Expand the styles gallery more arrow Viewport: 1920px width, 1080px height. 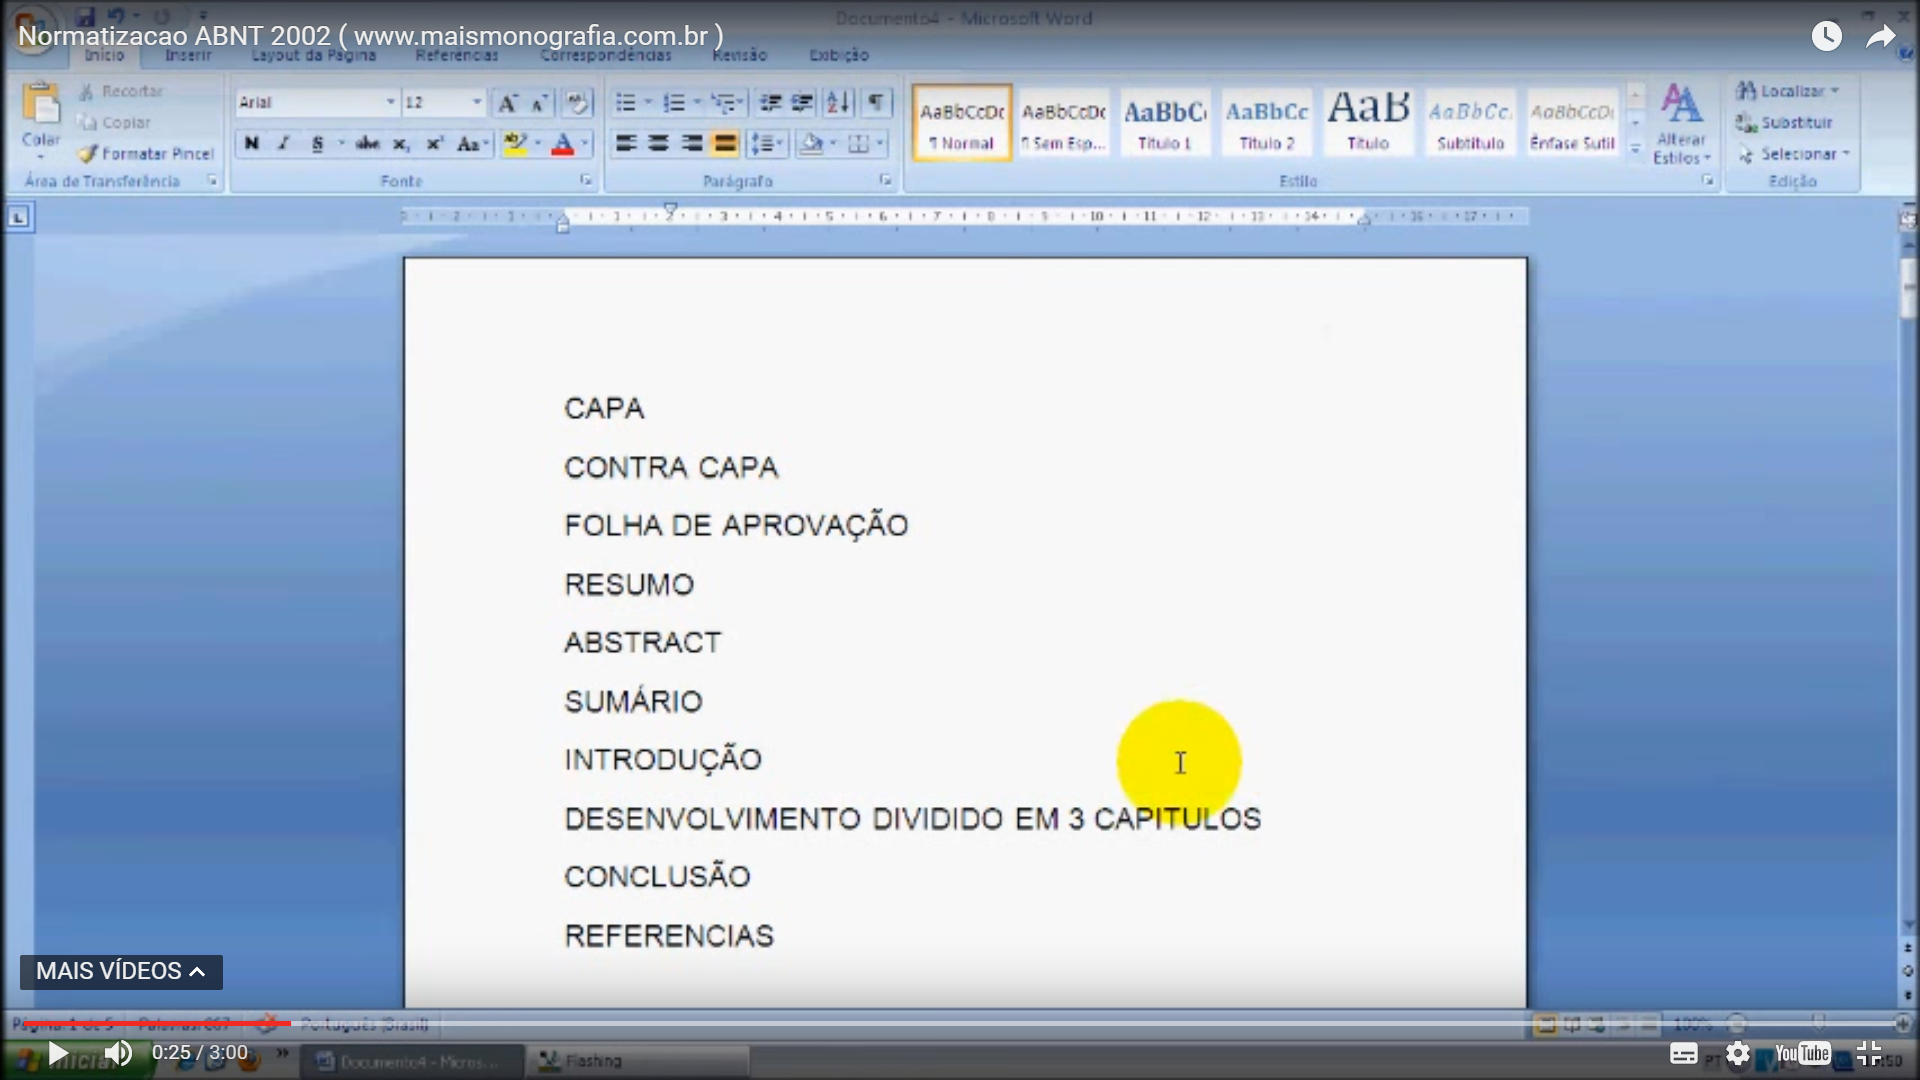pyautogui.click(x=1636, y=149)
